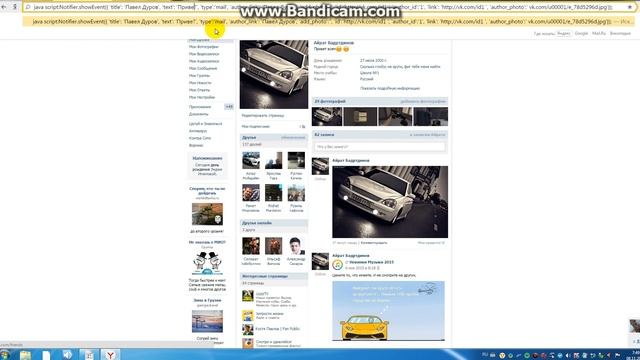Open Yandex Browser icon on taskbar
Viewport: 640px width, 360px height.
[x=110, y=355]
